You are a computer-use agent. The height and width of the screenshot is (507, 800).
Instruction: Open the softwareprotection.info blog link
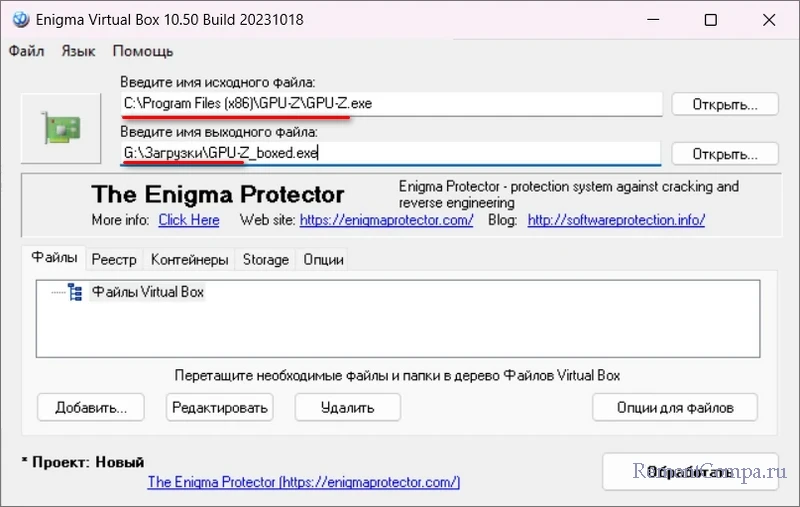click(x=616, y=220)
